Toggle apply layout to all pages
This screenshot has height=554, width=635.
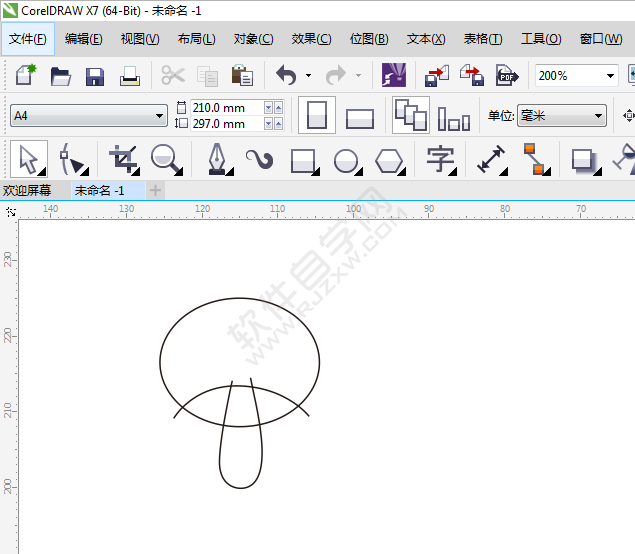coord(410,116)
